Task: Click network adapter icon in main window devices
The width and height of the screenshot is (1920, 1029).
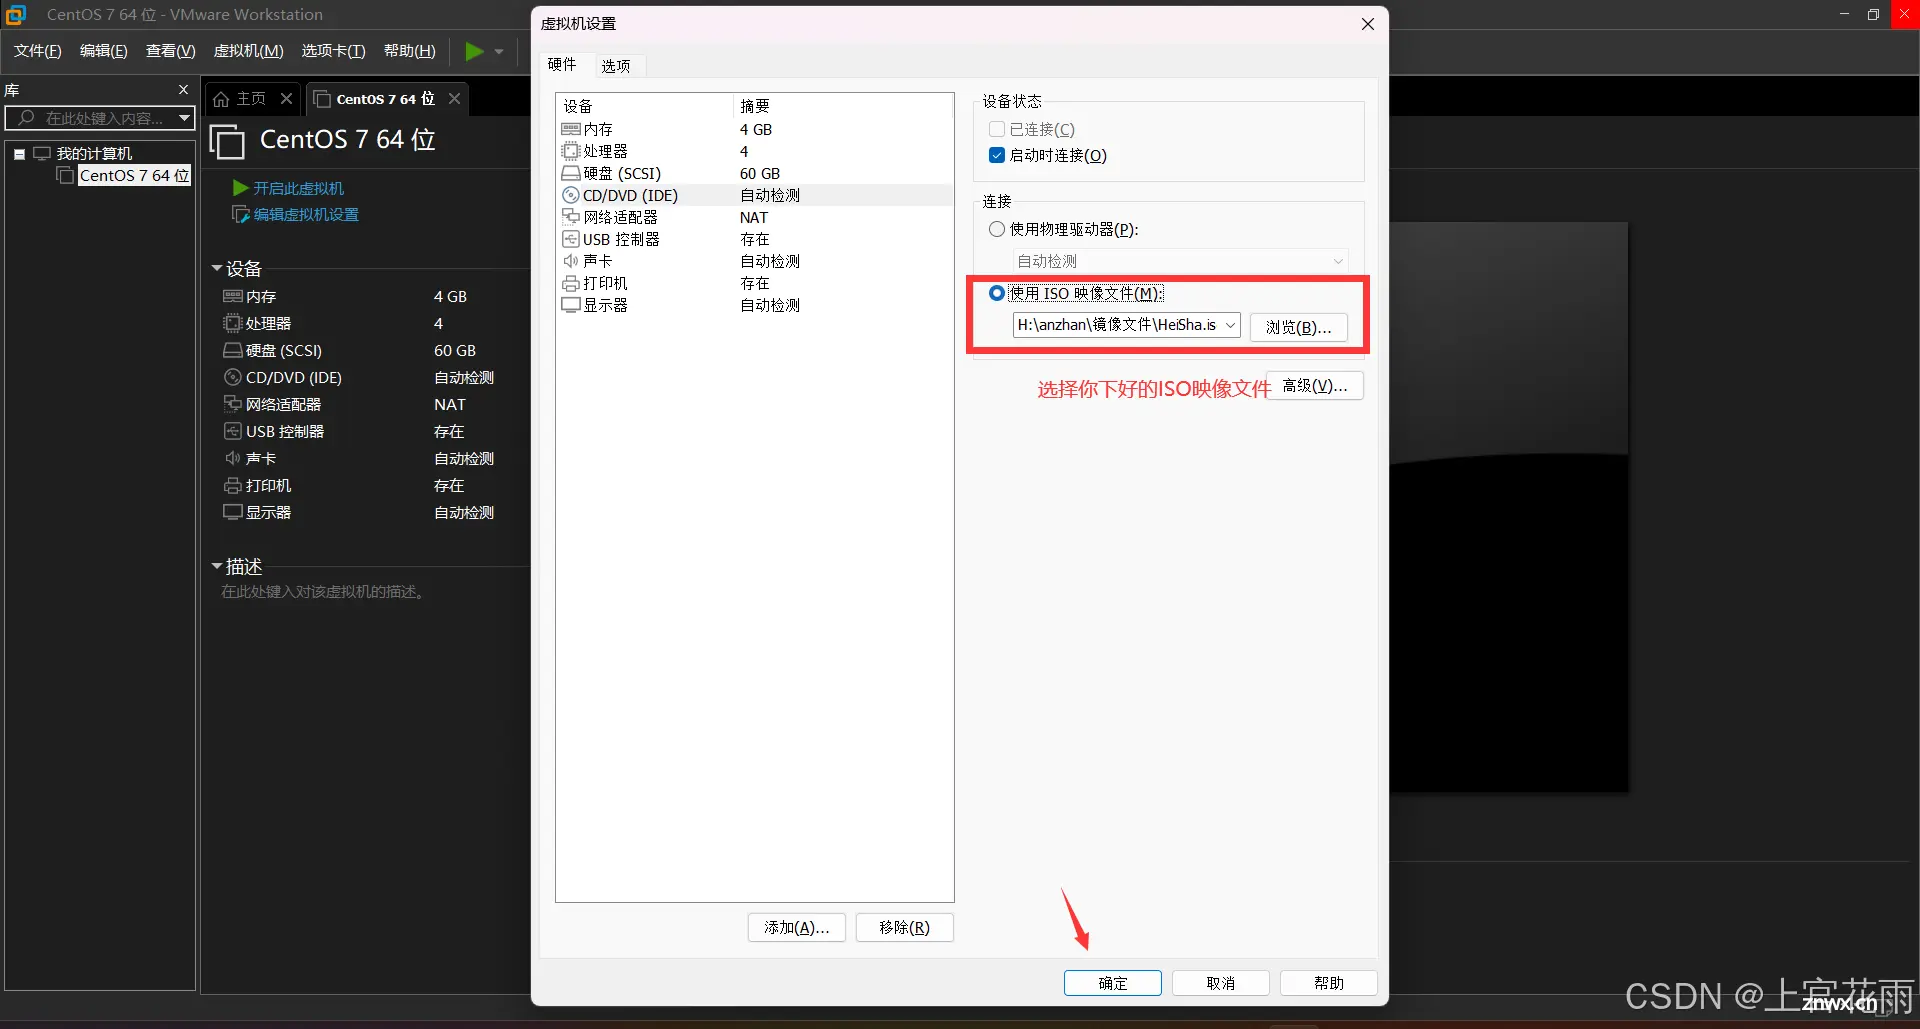Action: [232, 404]
